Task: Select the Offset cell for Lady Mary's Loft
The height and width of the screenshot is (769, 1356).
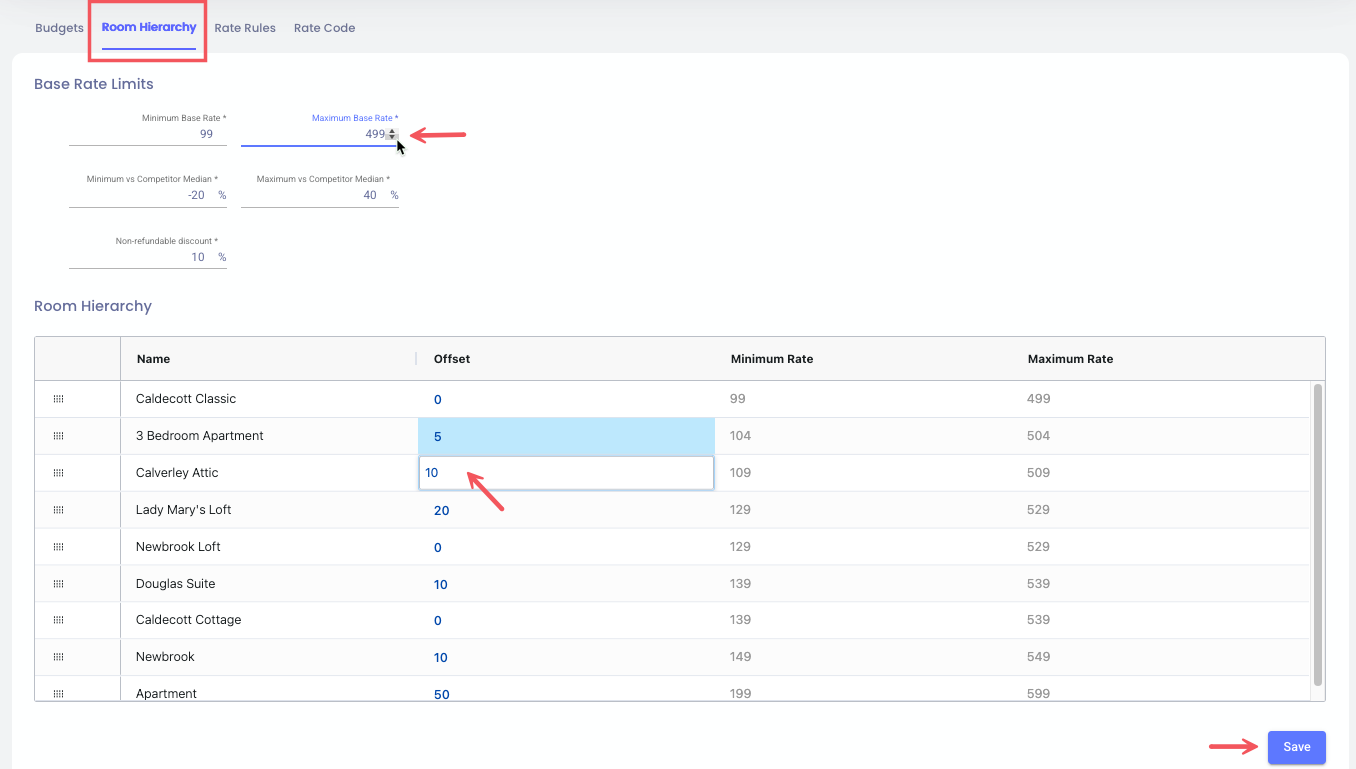Action: [x=565, y=510]
